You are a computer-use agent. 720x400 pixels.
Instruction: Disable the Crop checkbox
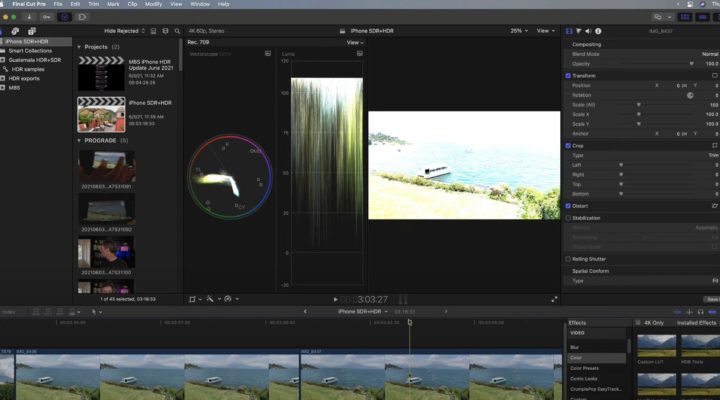[568, 146]
